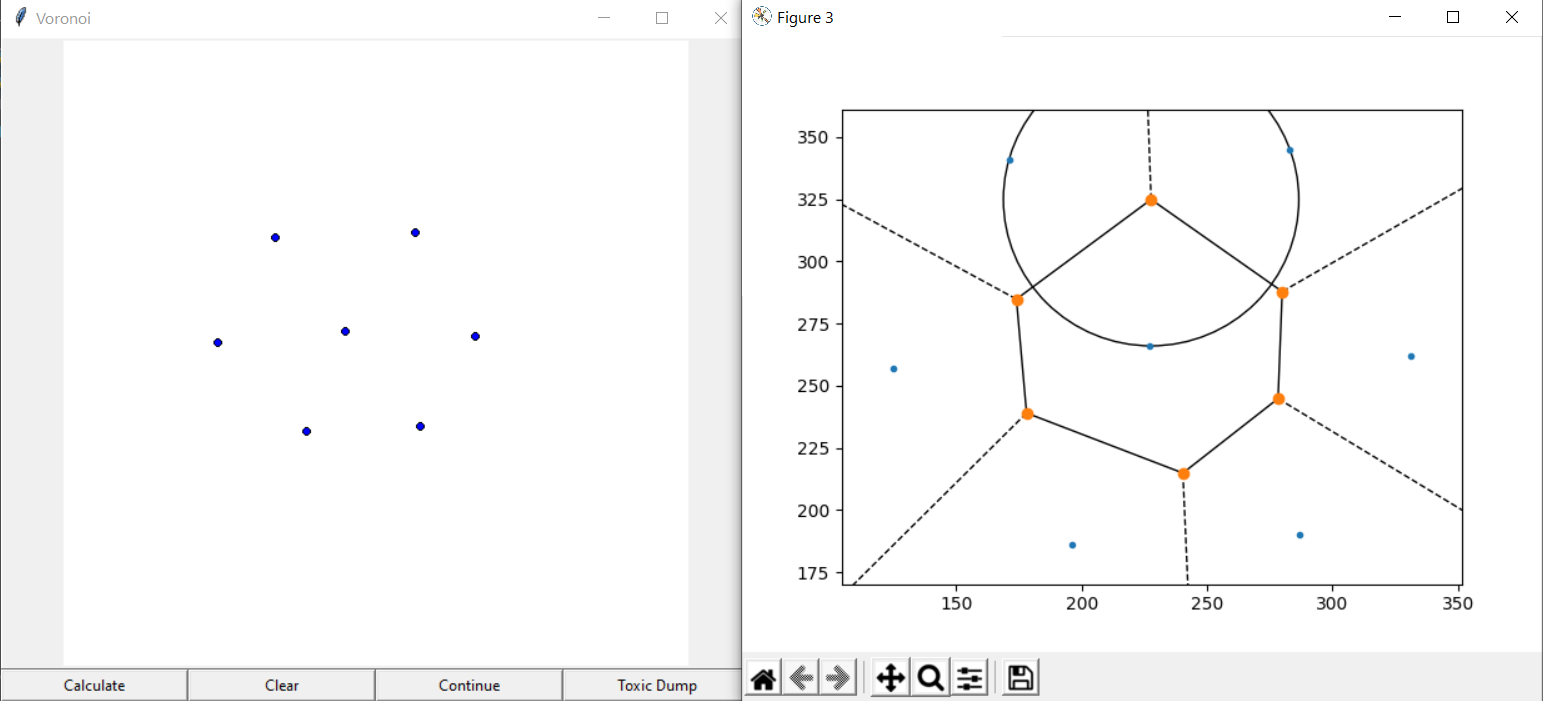
Task: Click the Figure 3 title text
Action: pyautogui.click(x=805, y=17)
